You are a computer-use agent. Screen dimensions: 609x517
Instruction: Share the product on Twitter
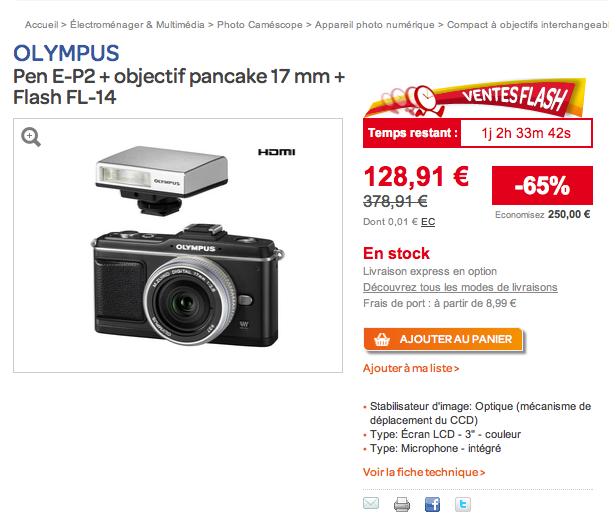(464, 504)
